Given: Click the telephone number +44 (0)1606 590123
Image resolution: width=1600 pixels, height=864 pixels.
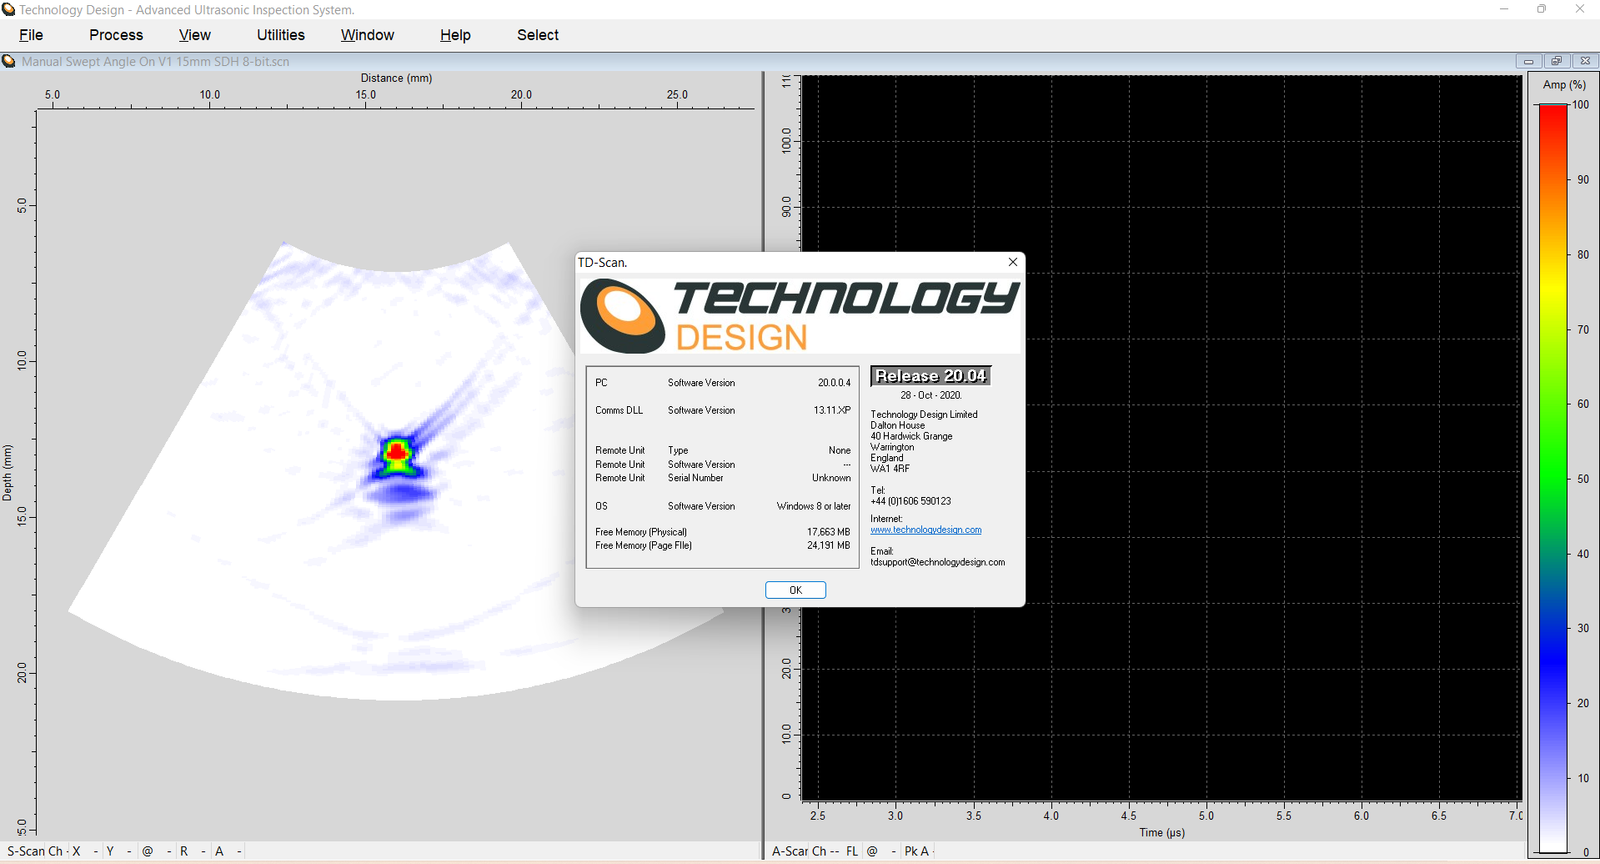Looking at the screenshot, I should pyautogui.click(x=911, y=501).
